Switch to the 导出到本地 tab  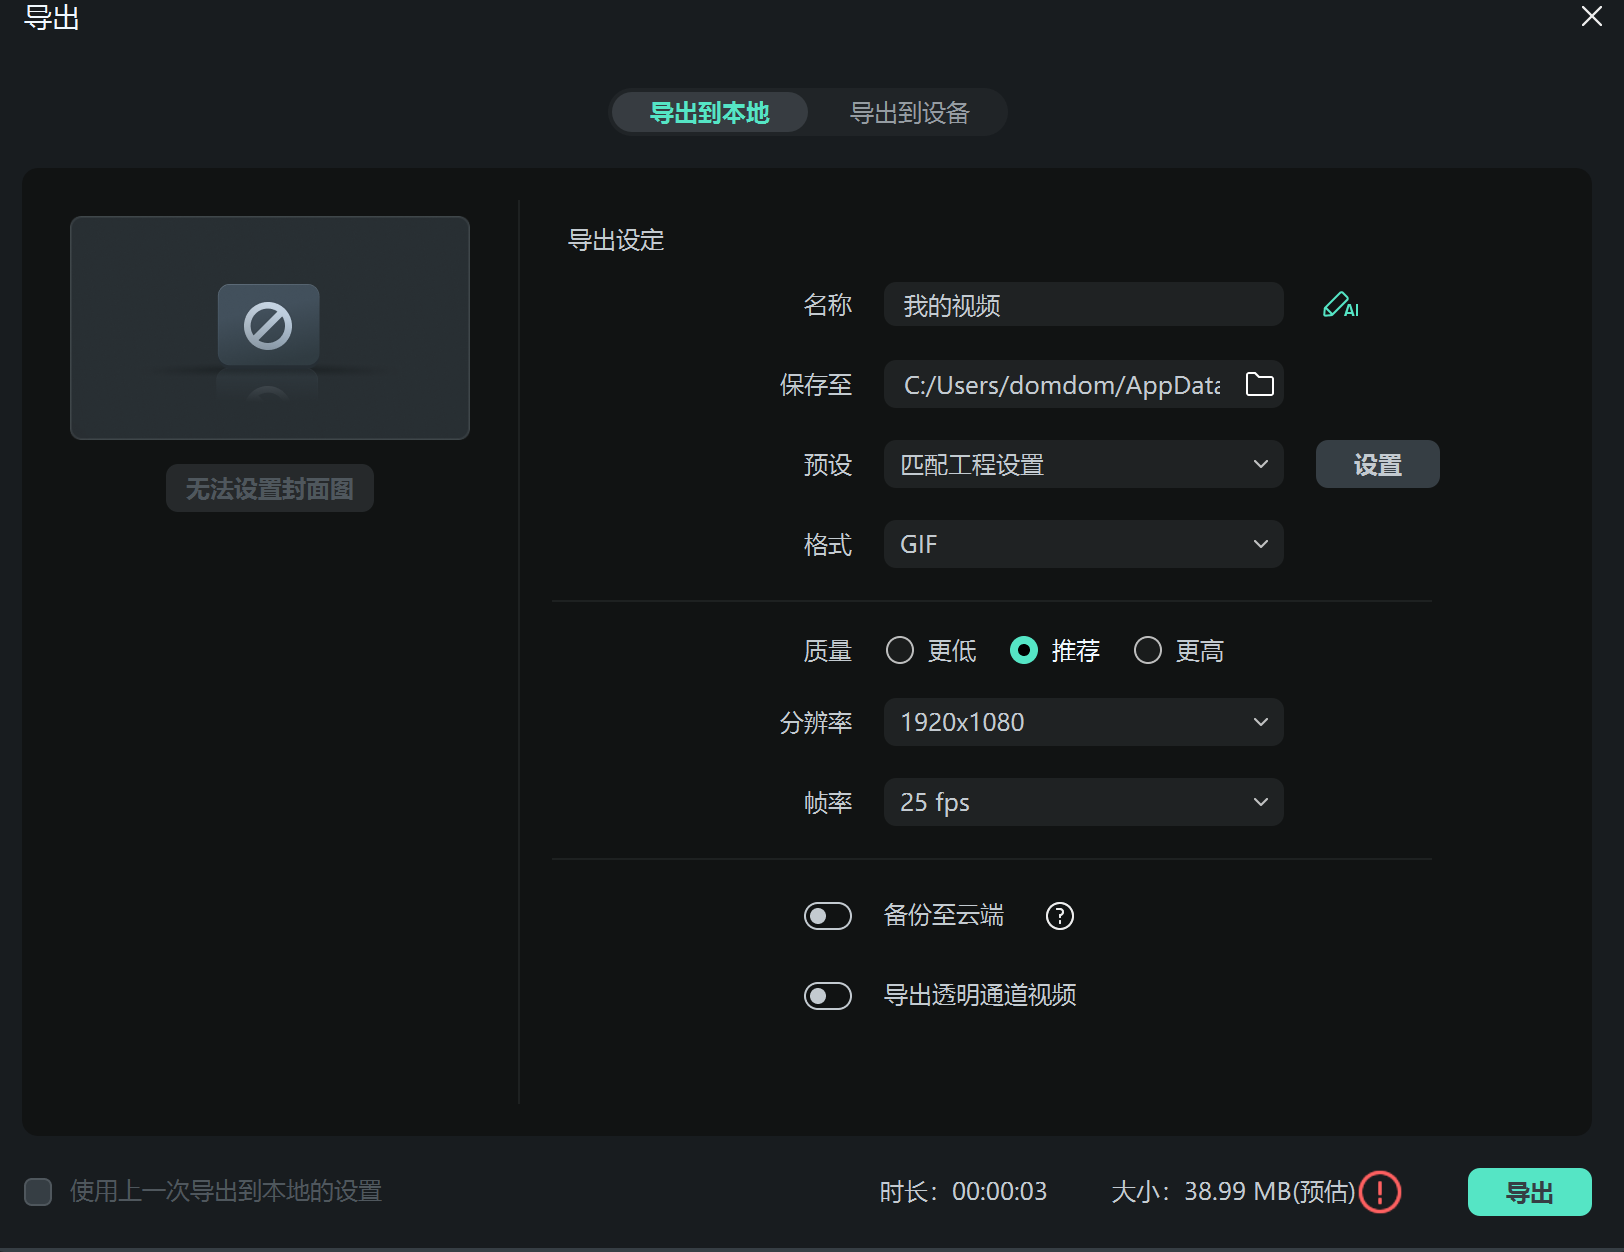pyautogui.click(x=709, y=113)
